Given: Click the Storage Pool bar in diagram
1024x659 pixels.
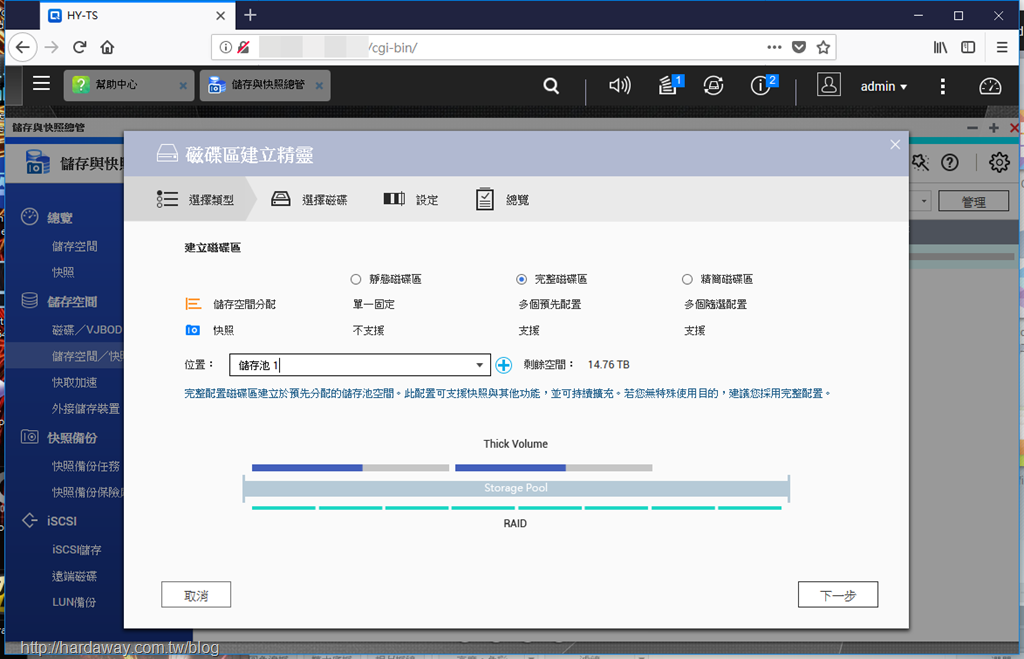Looking at the screenshot, I should [516, 488].
